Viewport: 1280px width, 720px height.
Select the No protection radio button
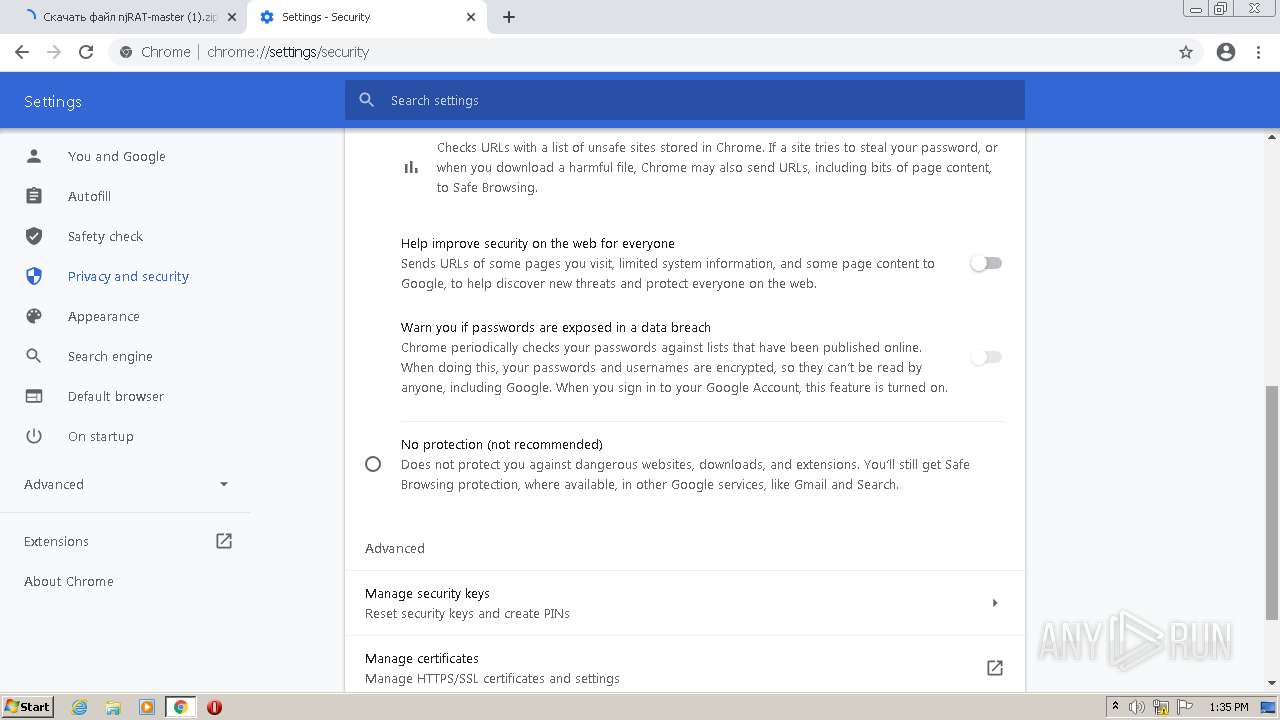(x=373, y=464)
